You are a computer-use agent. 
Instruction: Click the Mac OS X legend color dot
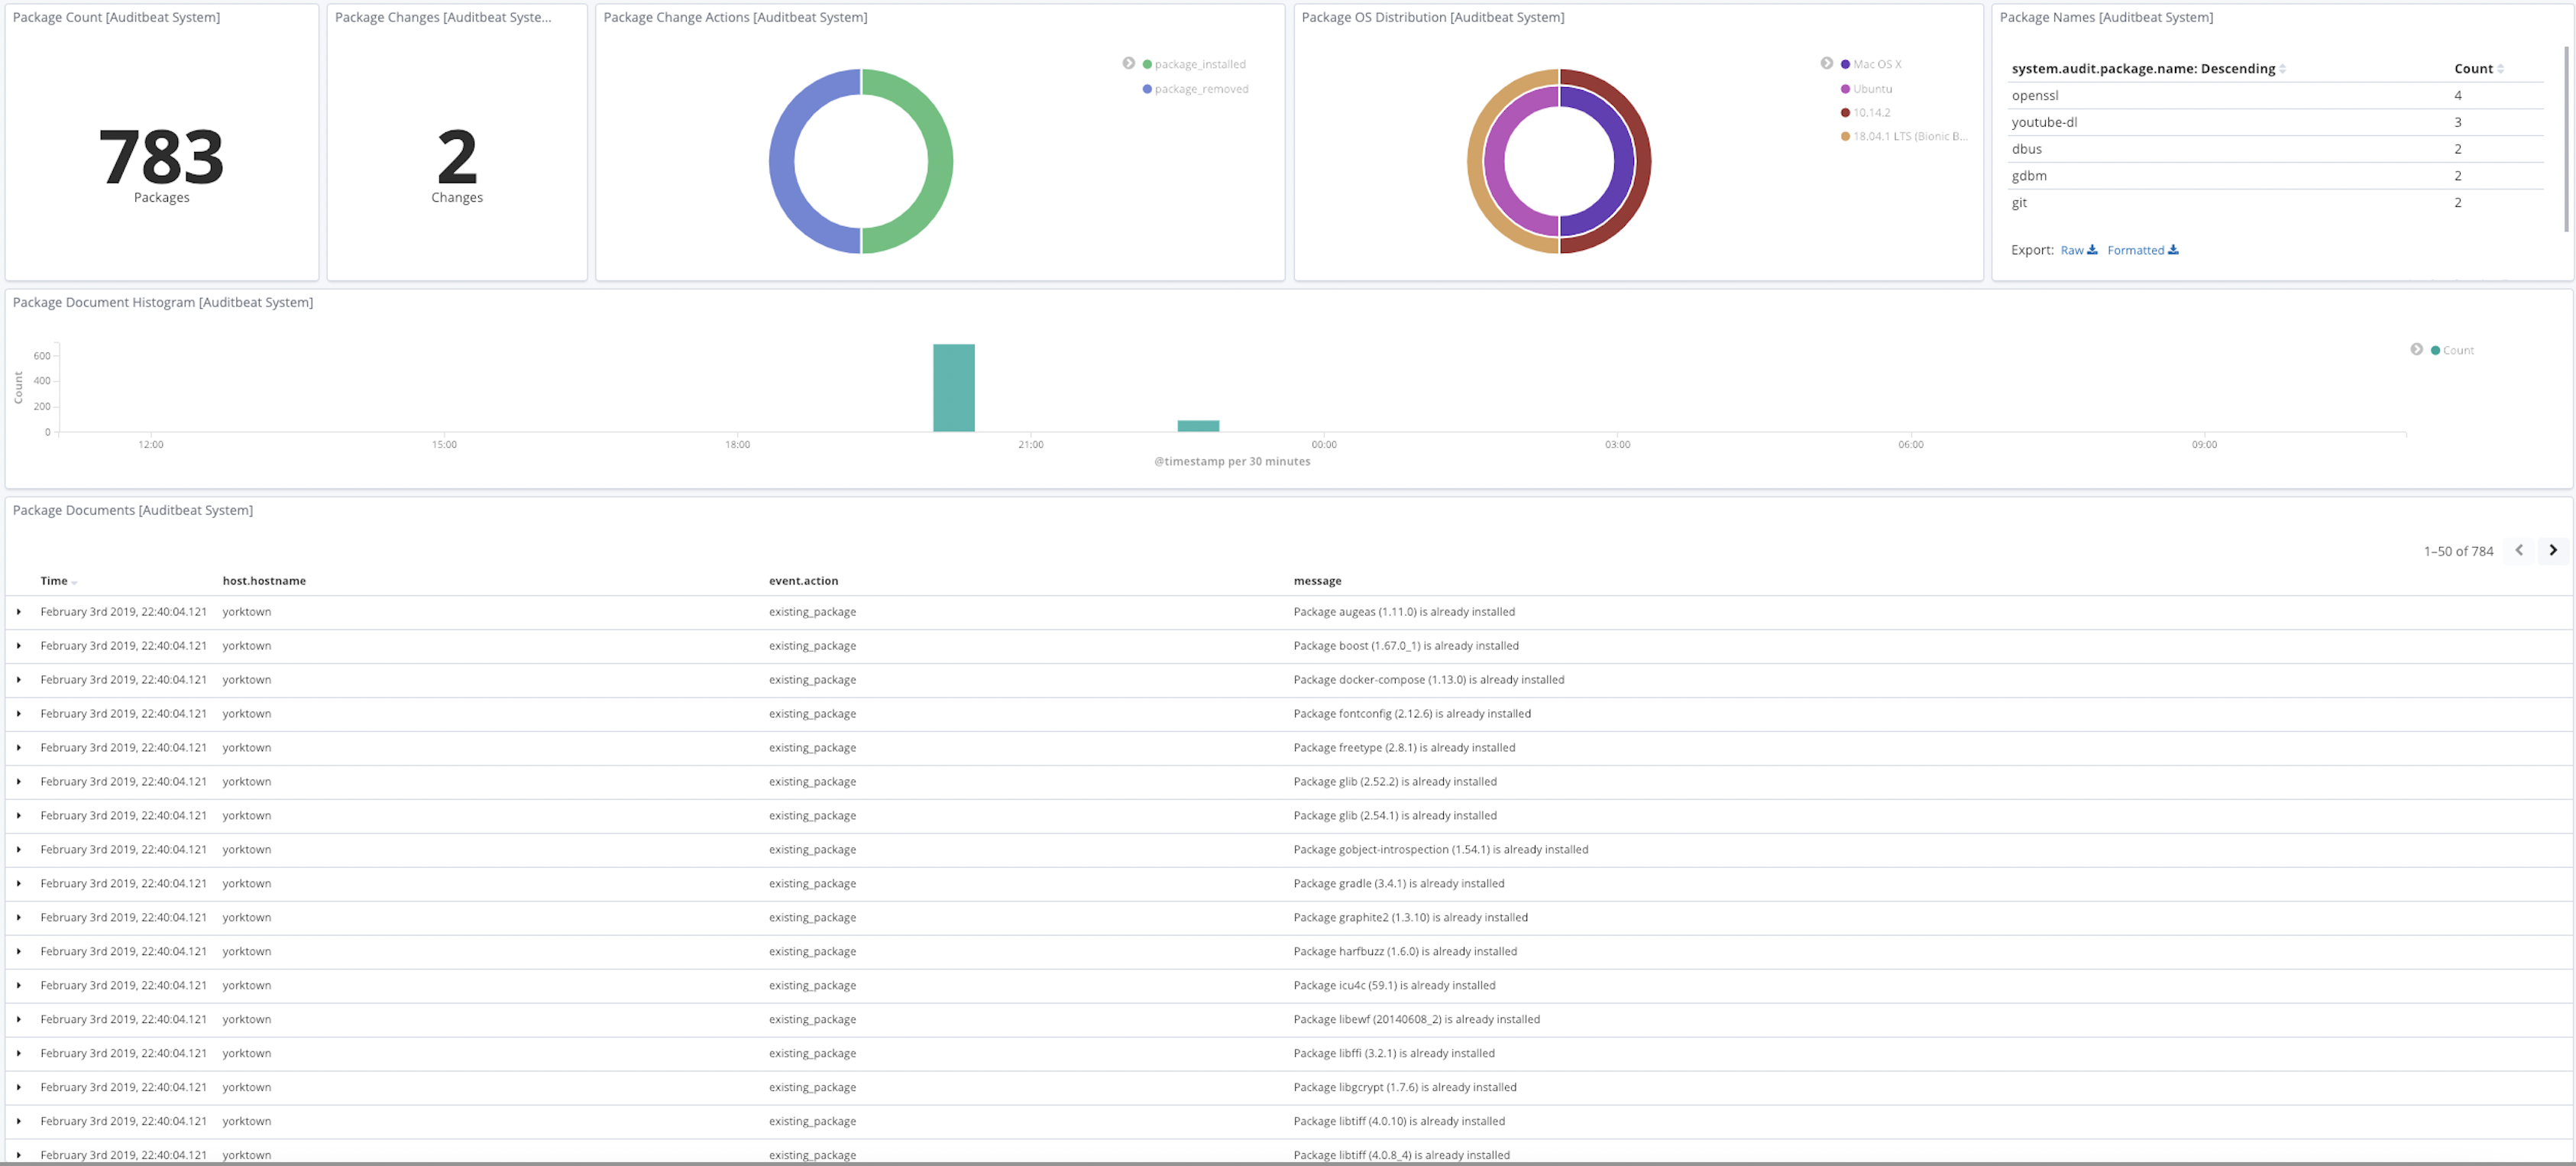[x=1845, y=64]
